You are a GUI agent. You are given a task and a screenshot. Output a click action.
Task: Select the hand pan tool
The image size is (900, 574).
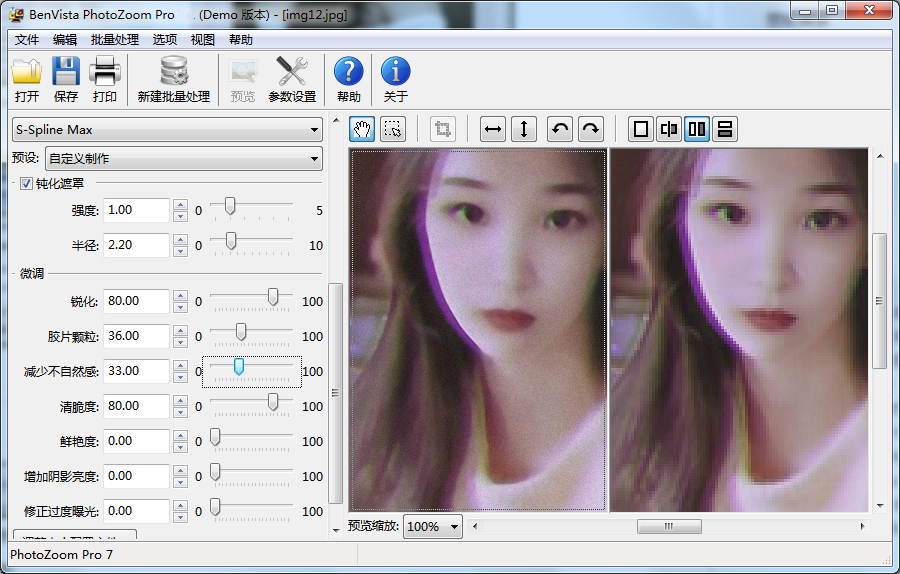pos(362,129)
